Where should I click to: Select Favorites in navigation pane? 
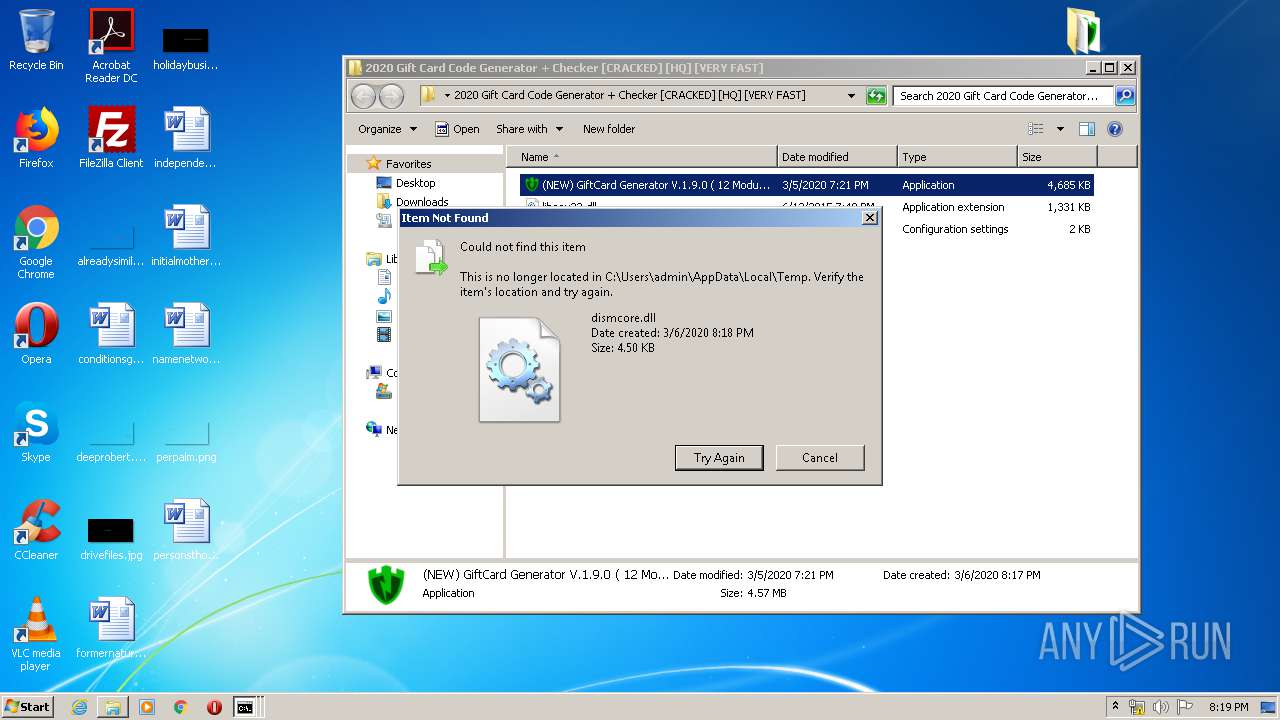click(x=408, y=164)
